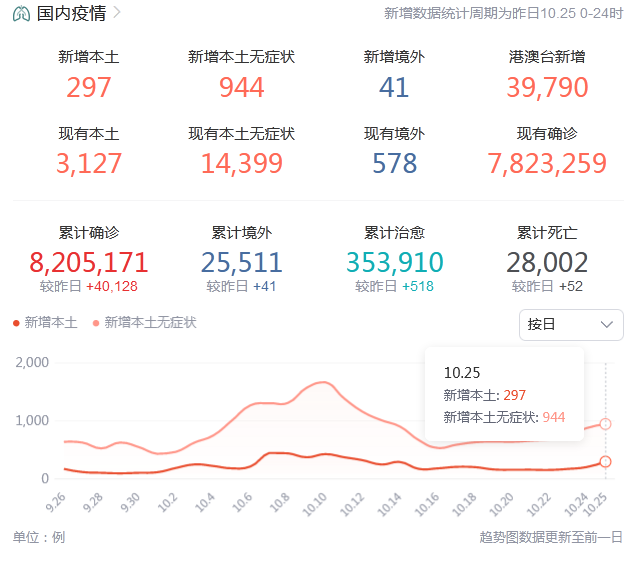Viewport: 630px width, 568px height.
Task: Click the 累计治愈 353,910 total
Action: click(394, 262)
